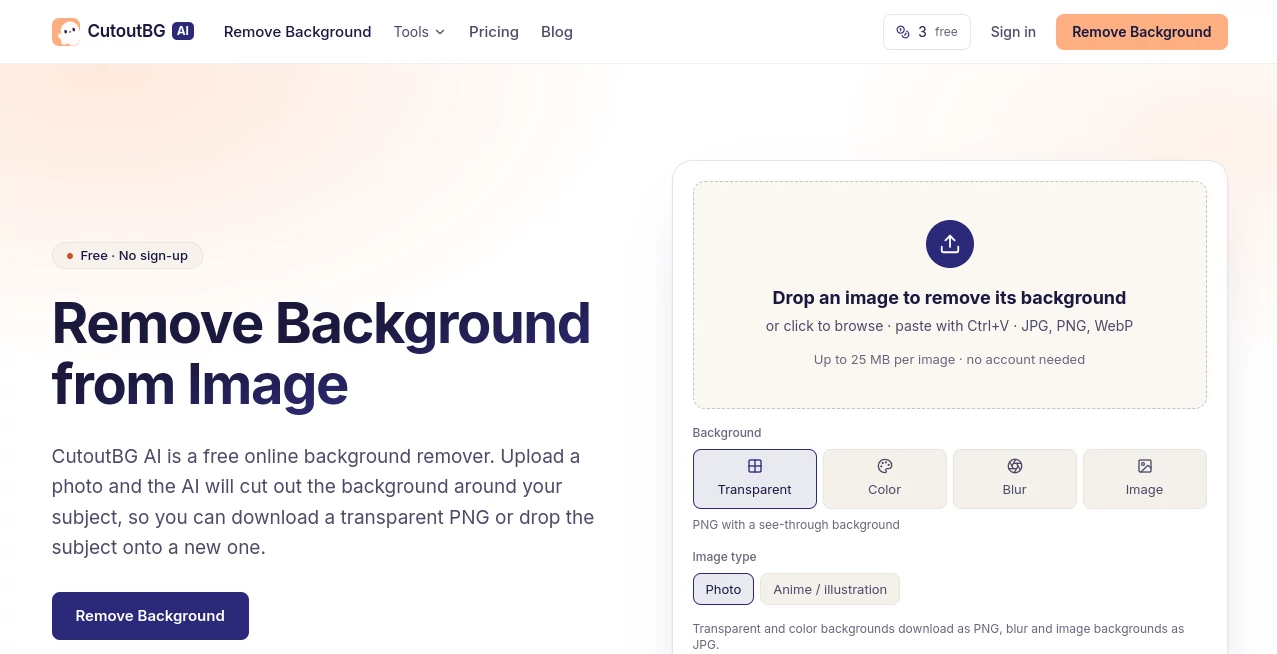
Task: Choose the Image background option
Action: (x=1145, y=479)
